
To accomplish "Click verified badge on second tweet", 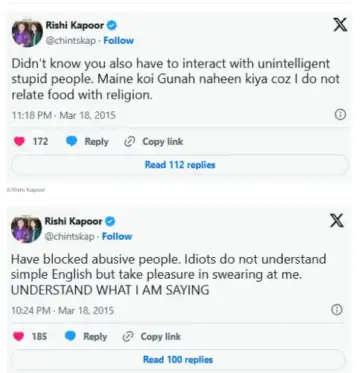I will (x=110, y=221).
